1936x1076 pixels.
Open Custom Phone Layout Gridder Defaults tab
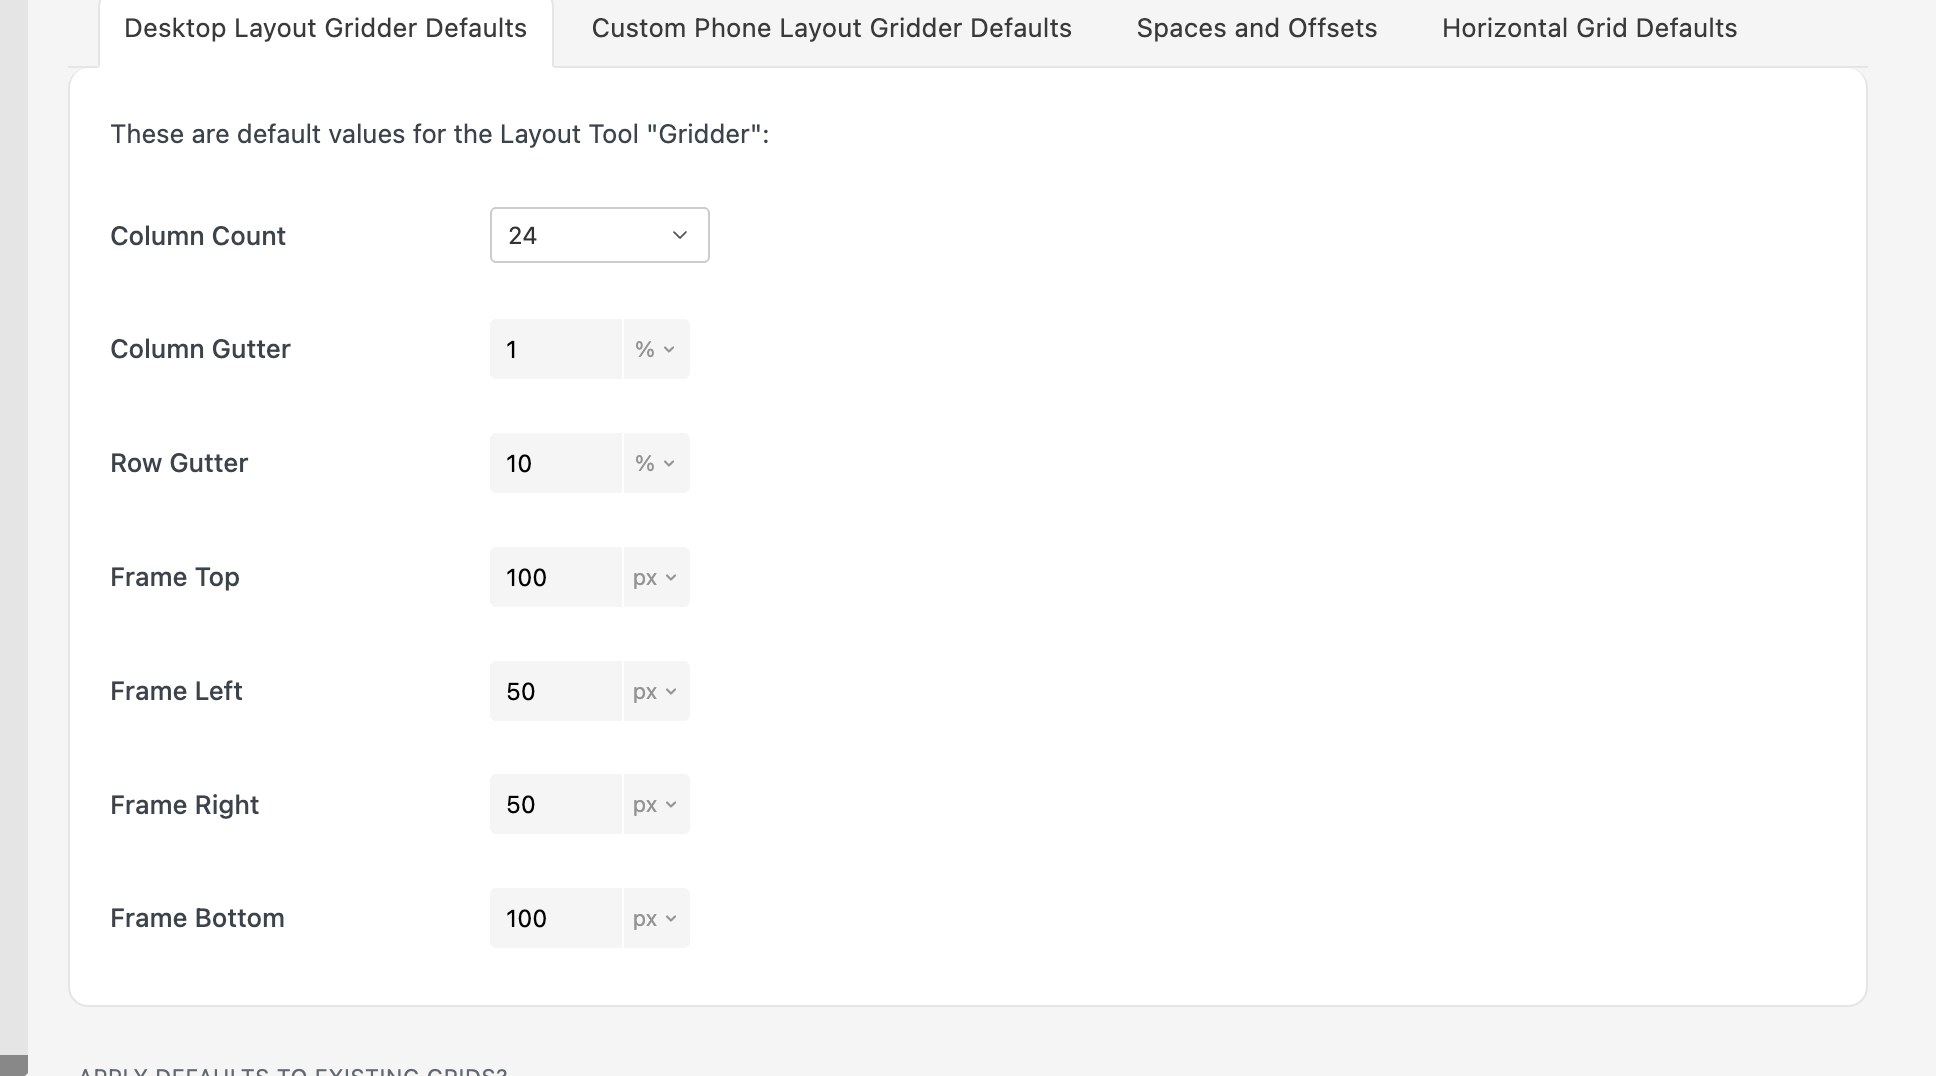click(831, 29)
